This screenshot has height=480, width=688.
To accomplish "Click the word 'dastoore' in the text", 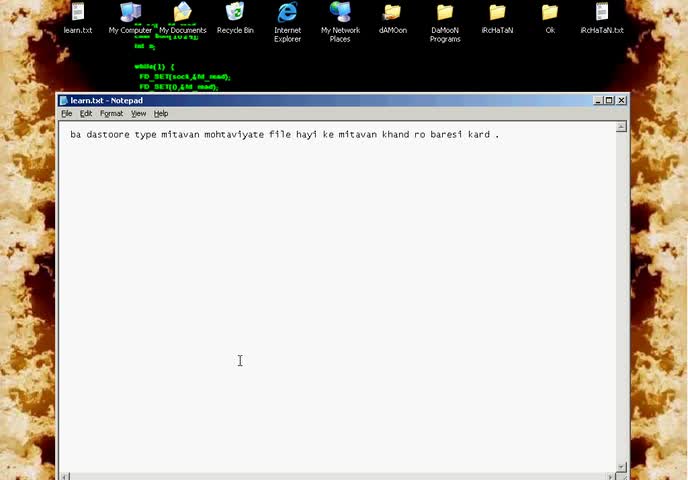I will coord(108,135).
